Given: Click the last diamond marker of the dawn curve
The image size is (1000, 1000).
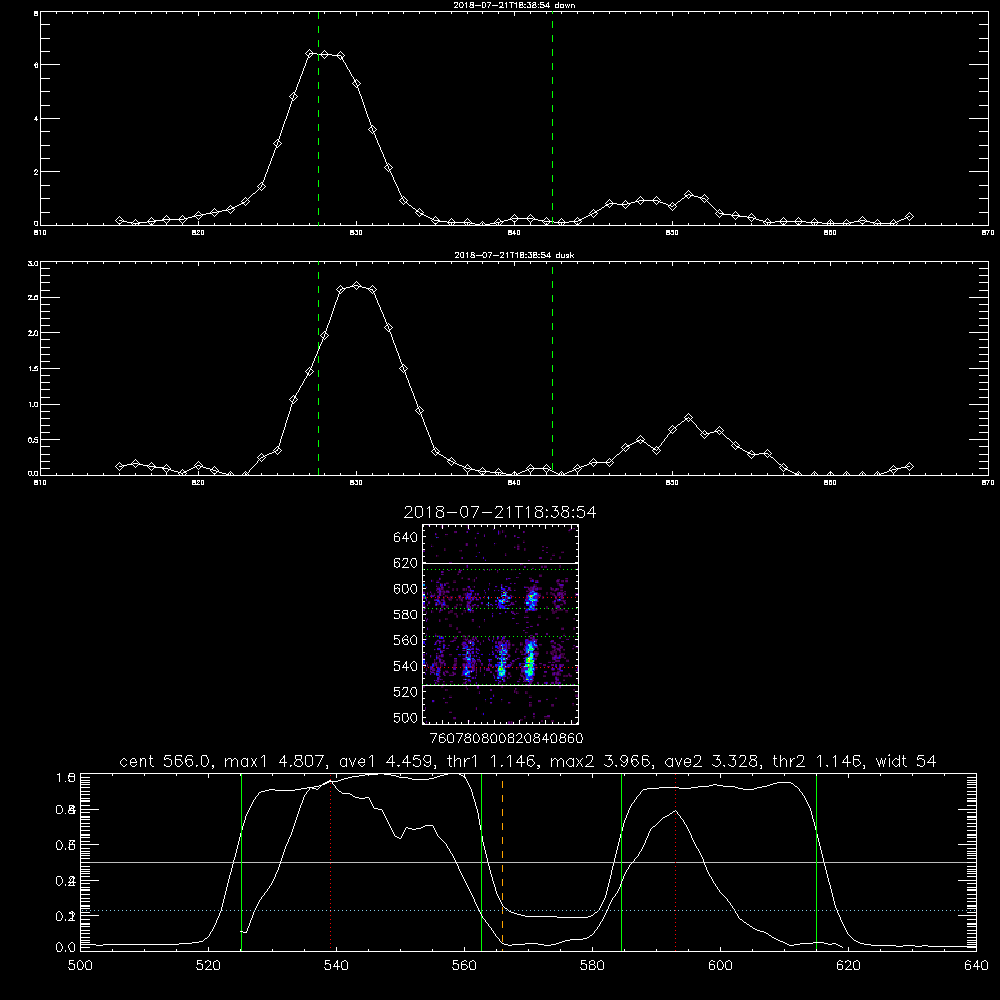Looking at the screenshot, I should (x=909, y=217).
